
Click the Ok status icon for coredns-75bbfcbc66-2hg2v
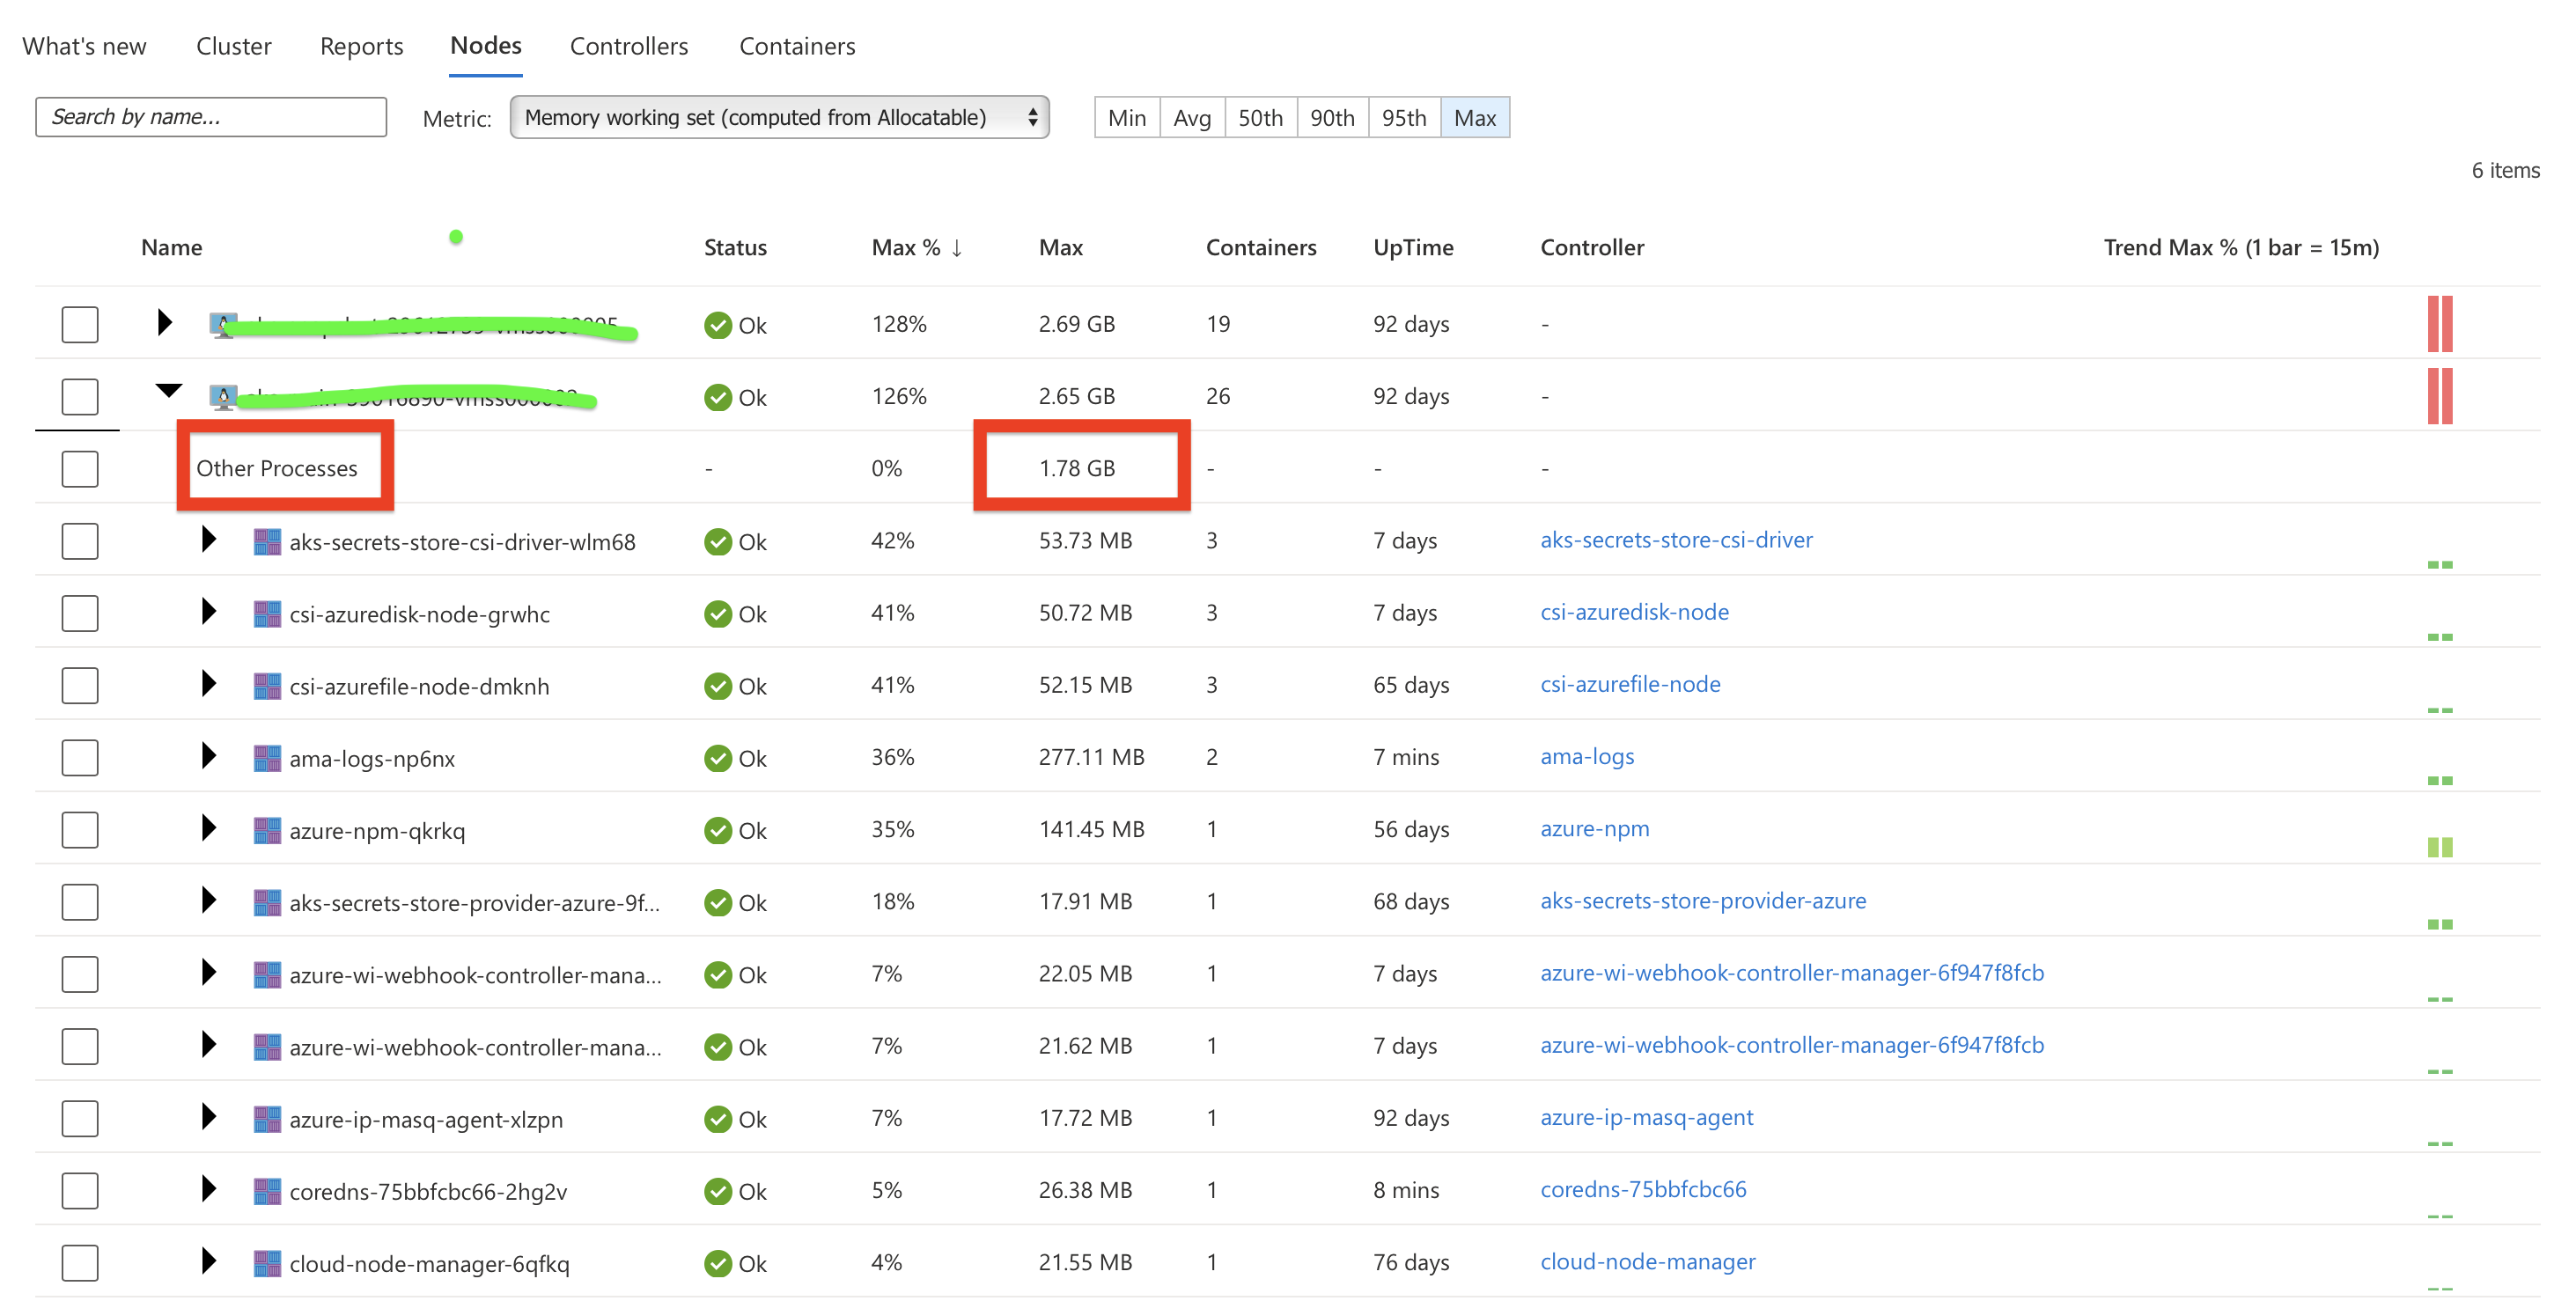(x=717, y=1191)
